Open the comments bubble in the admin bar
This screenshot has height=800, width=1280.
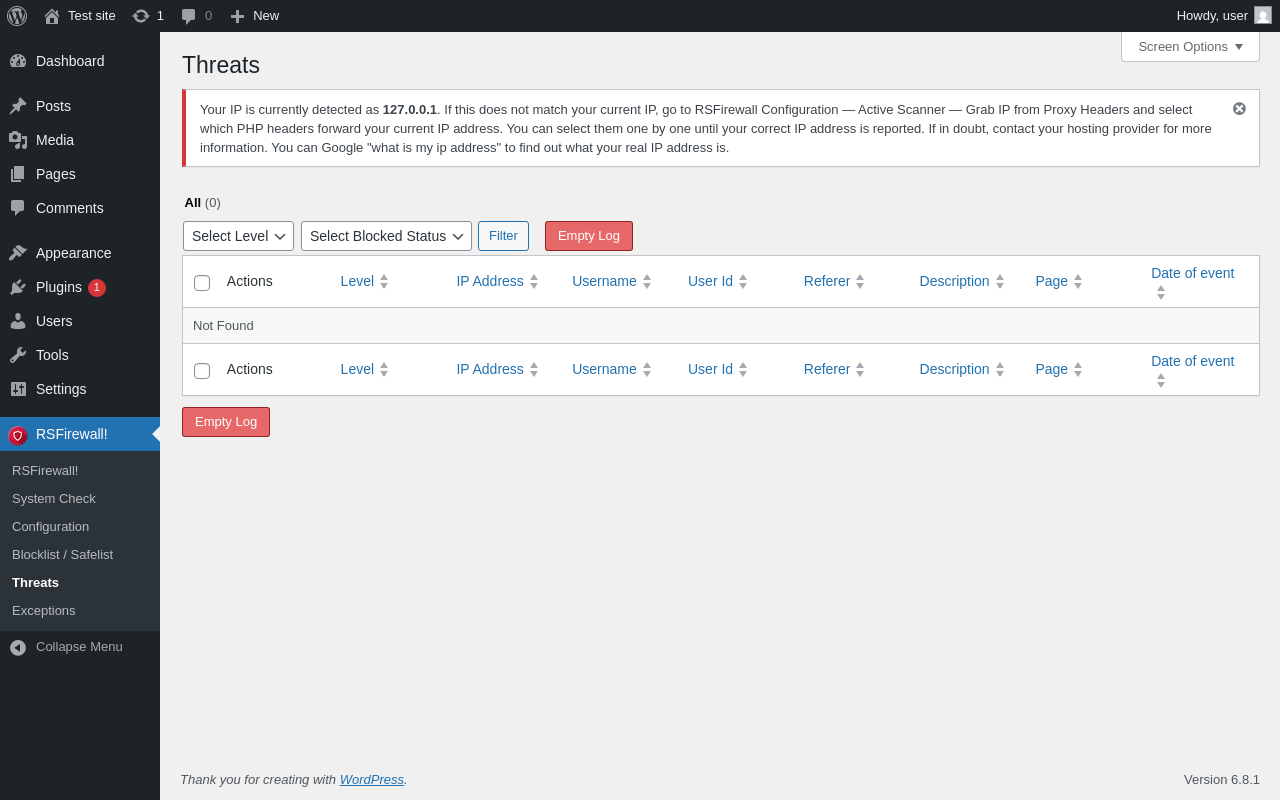pos(189,16)
